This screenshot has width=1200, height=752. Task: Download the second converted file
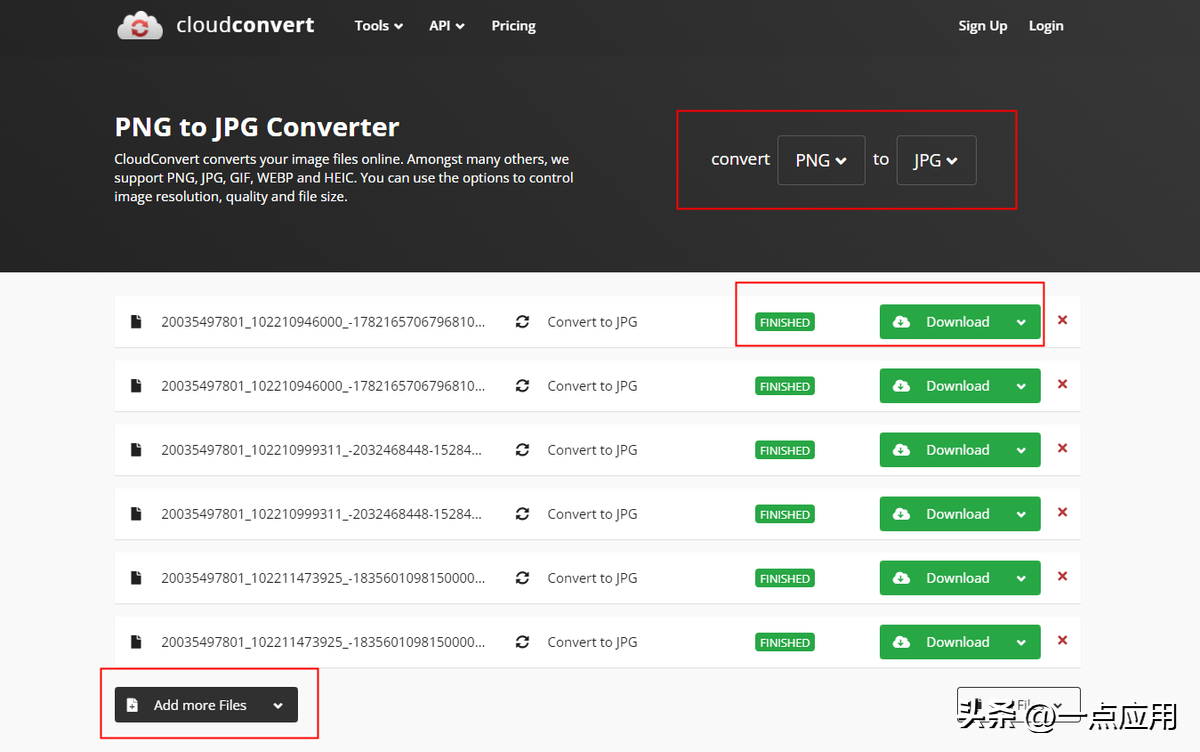tap(943, 386)
